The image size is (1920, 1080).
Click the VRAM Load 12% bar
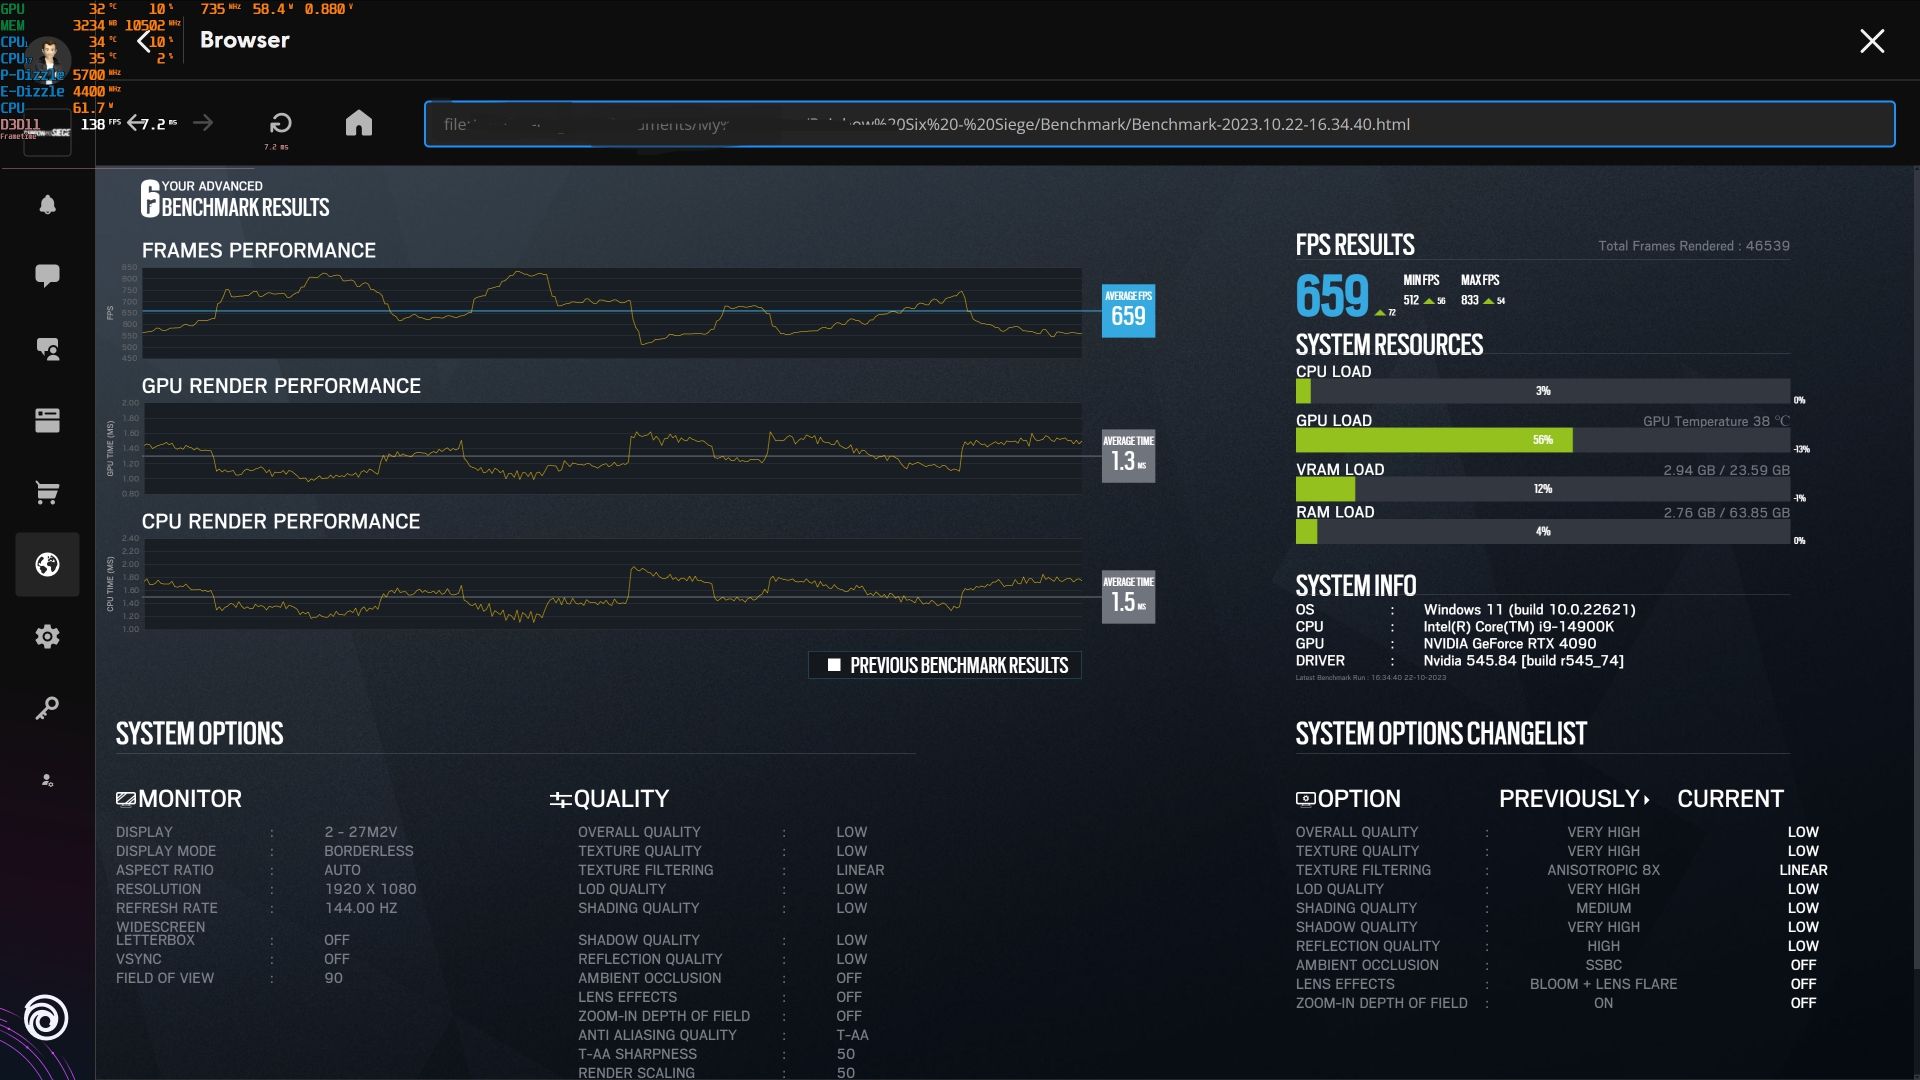coord(1543,489)
